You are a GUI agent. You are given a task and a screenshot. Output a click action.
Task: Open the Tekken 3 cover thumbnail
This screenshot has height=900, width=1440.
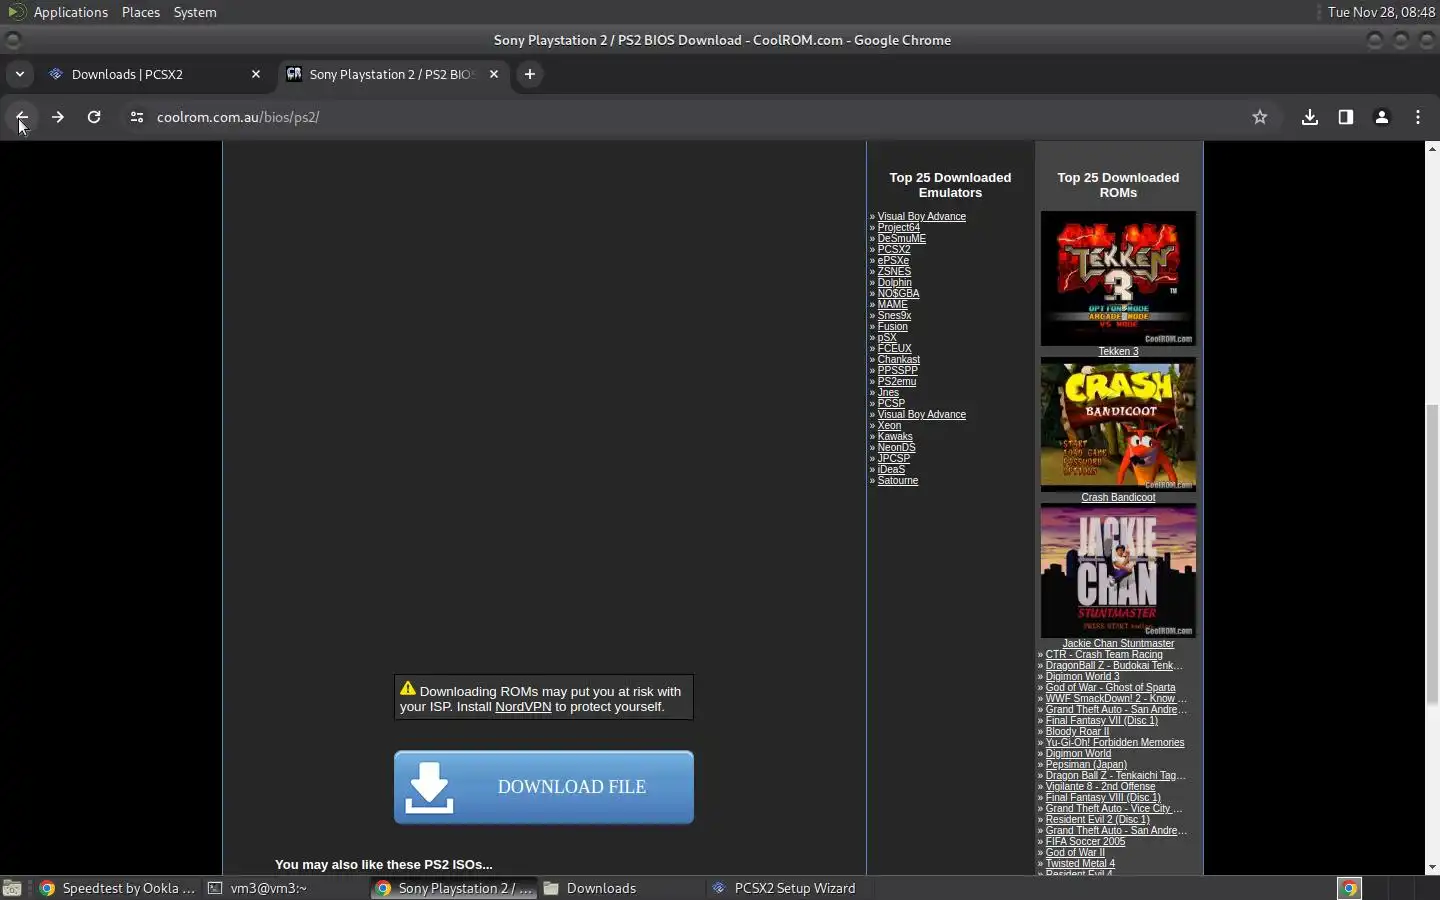pos(1118,278)
